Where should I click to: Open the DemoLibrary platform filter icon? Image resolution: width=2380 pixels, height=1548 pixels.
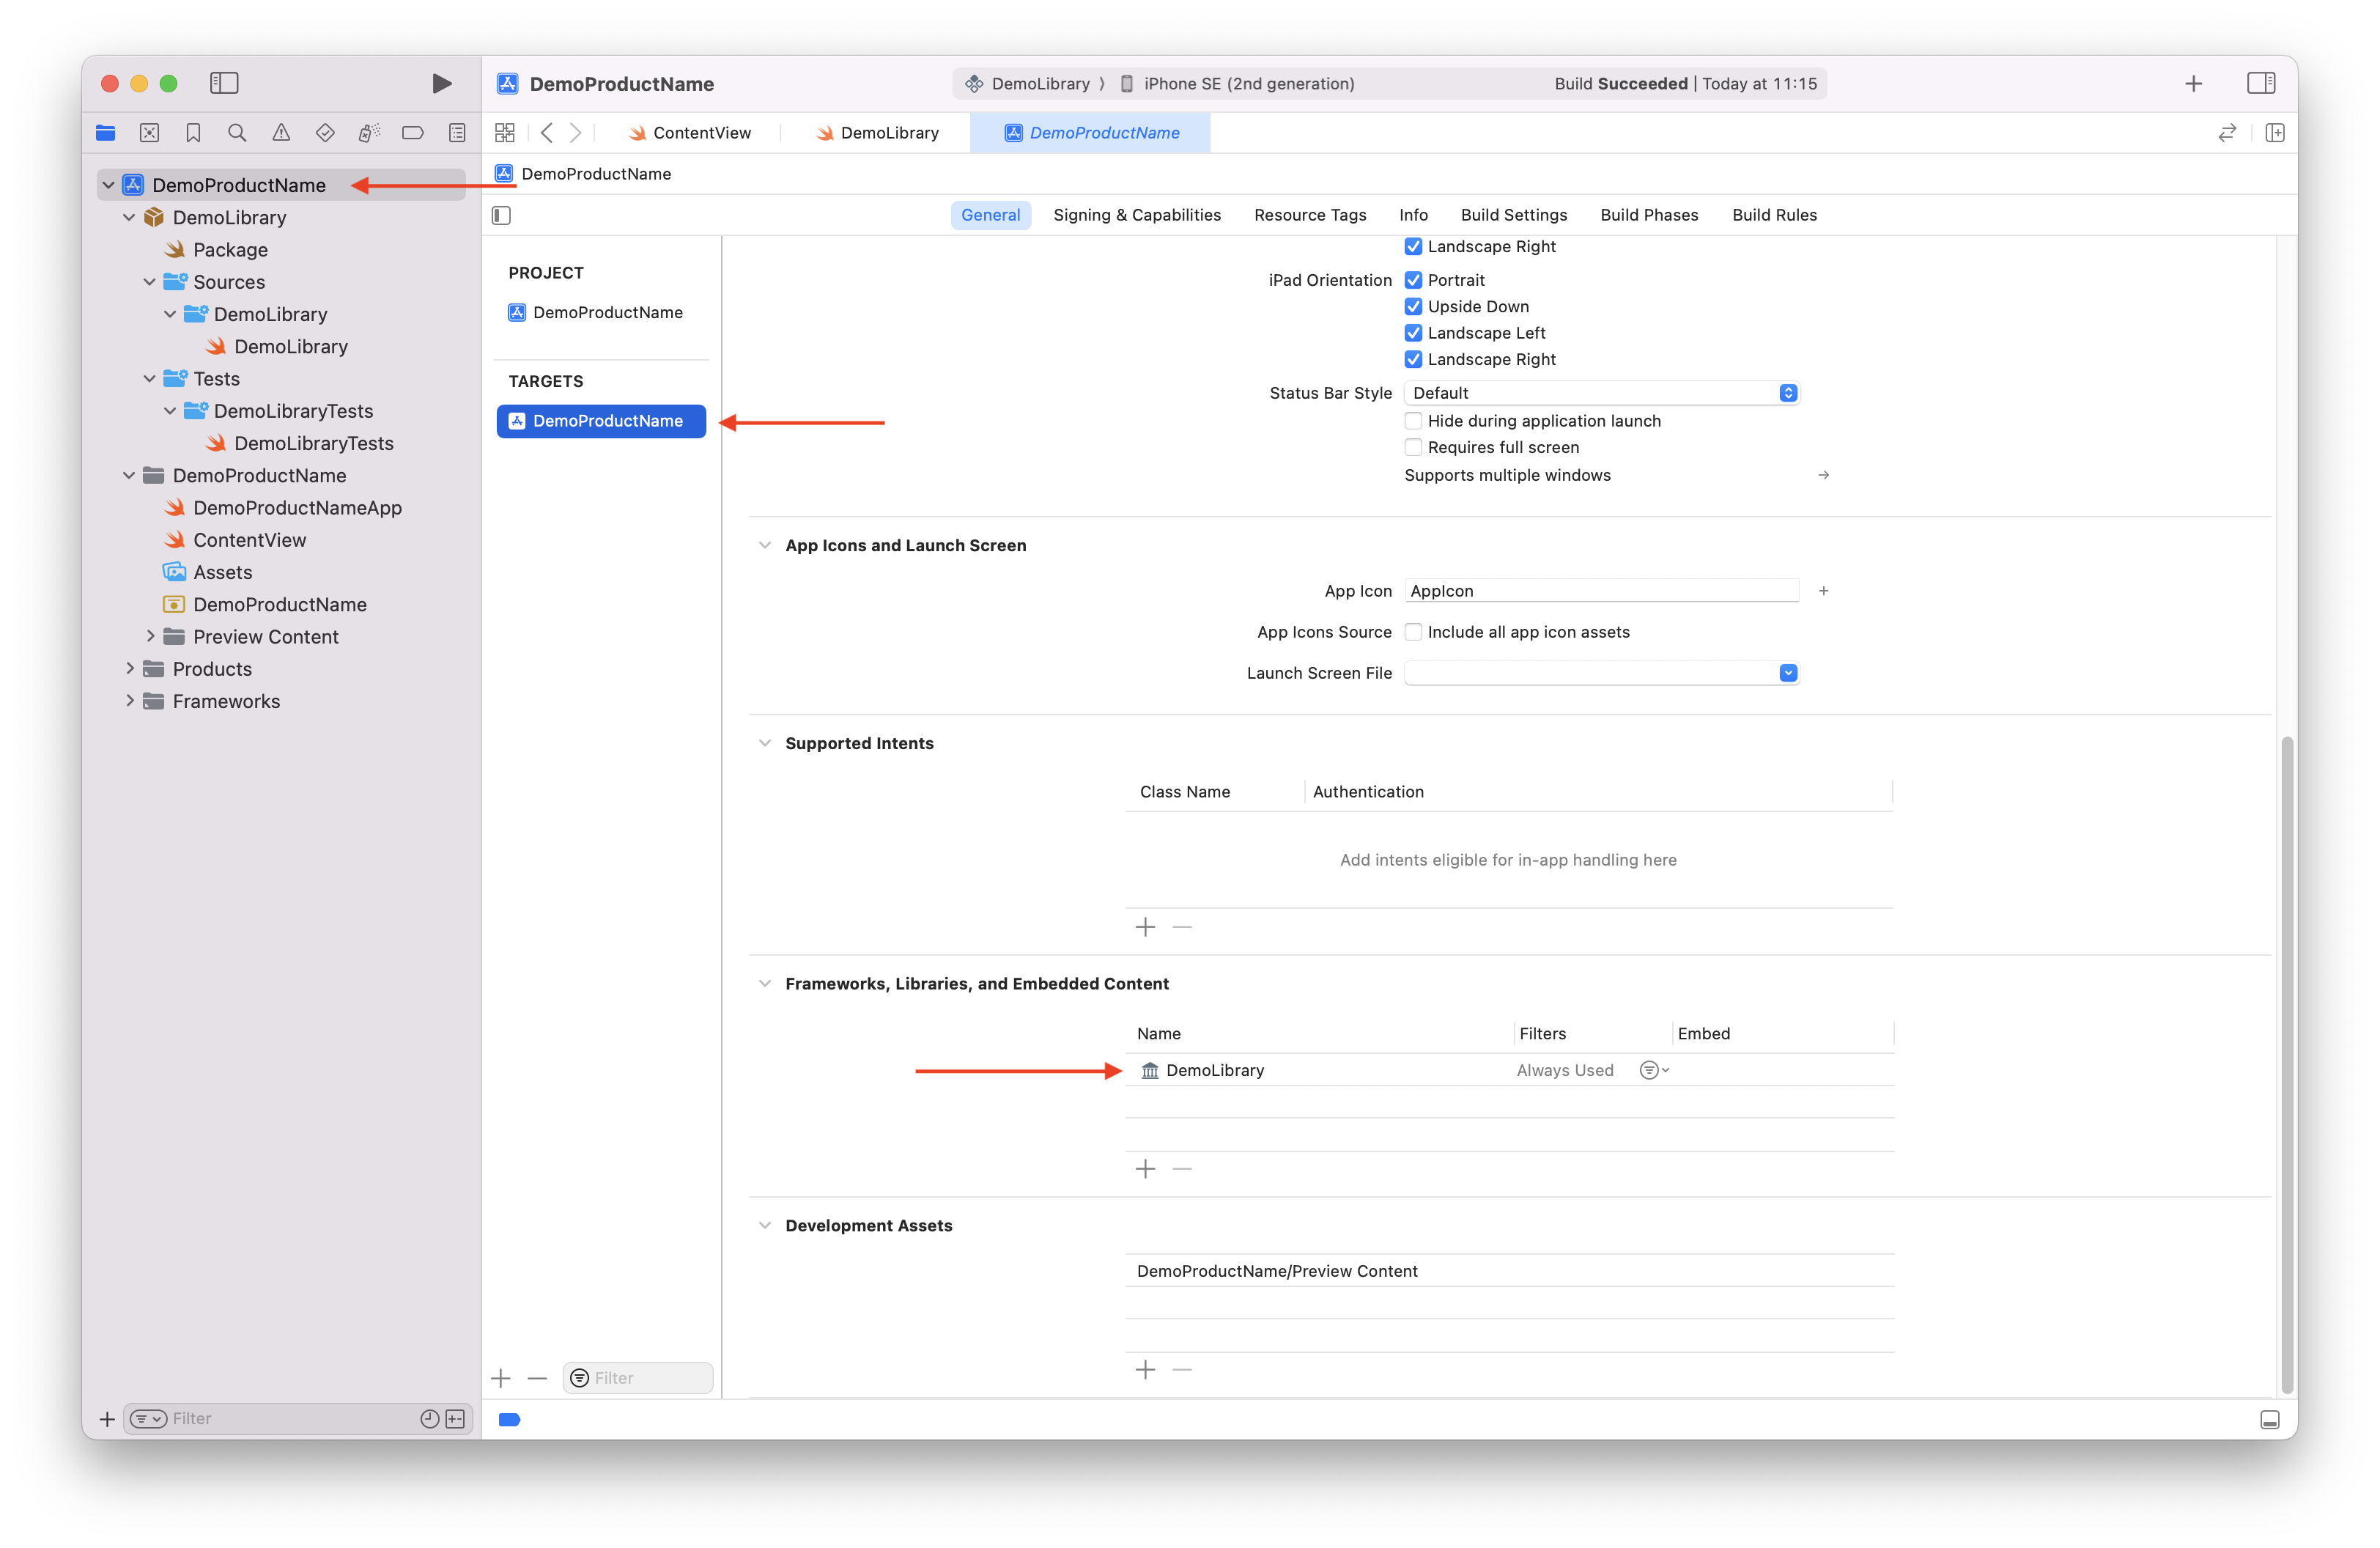(x=1654, y=1070)
